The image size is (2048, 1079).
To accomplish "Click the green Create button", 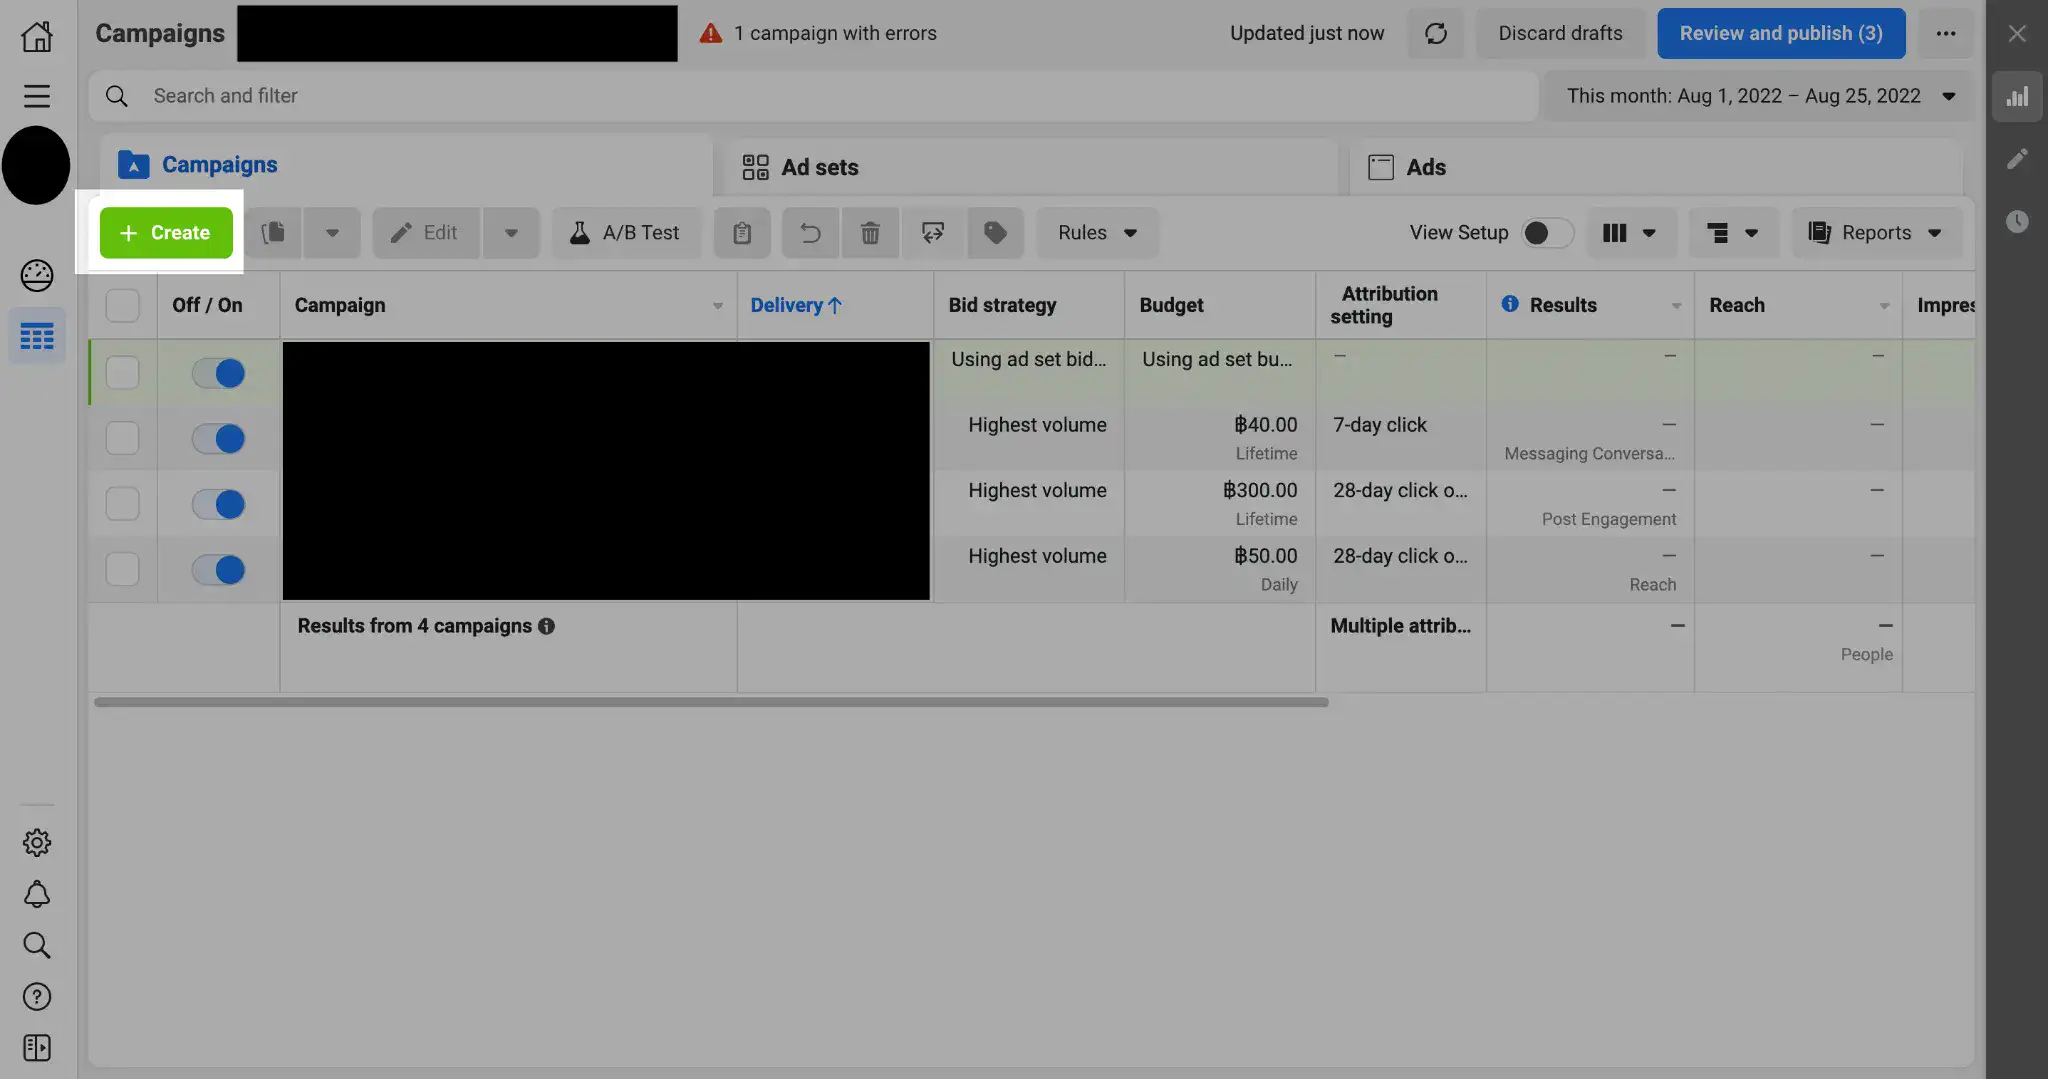I will pos(166,233).
